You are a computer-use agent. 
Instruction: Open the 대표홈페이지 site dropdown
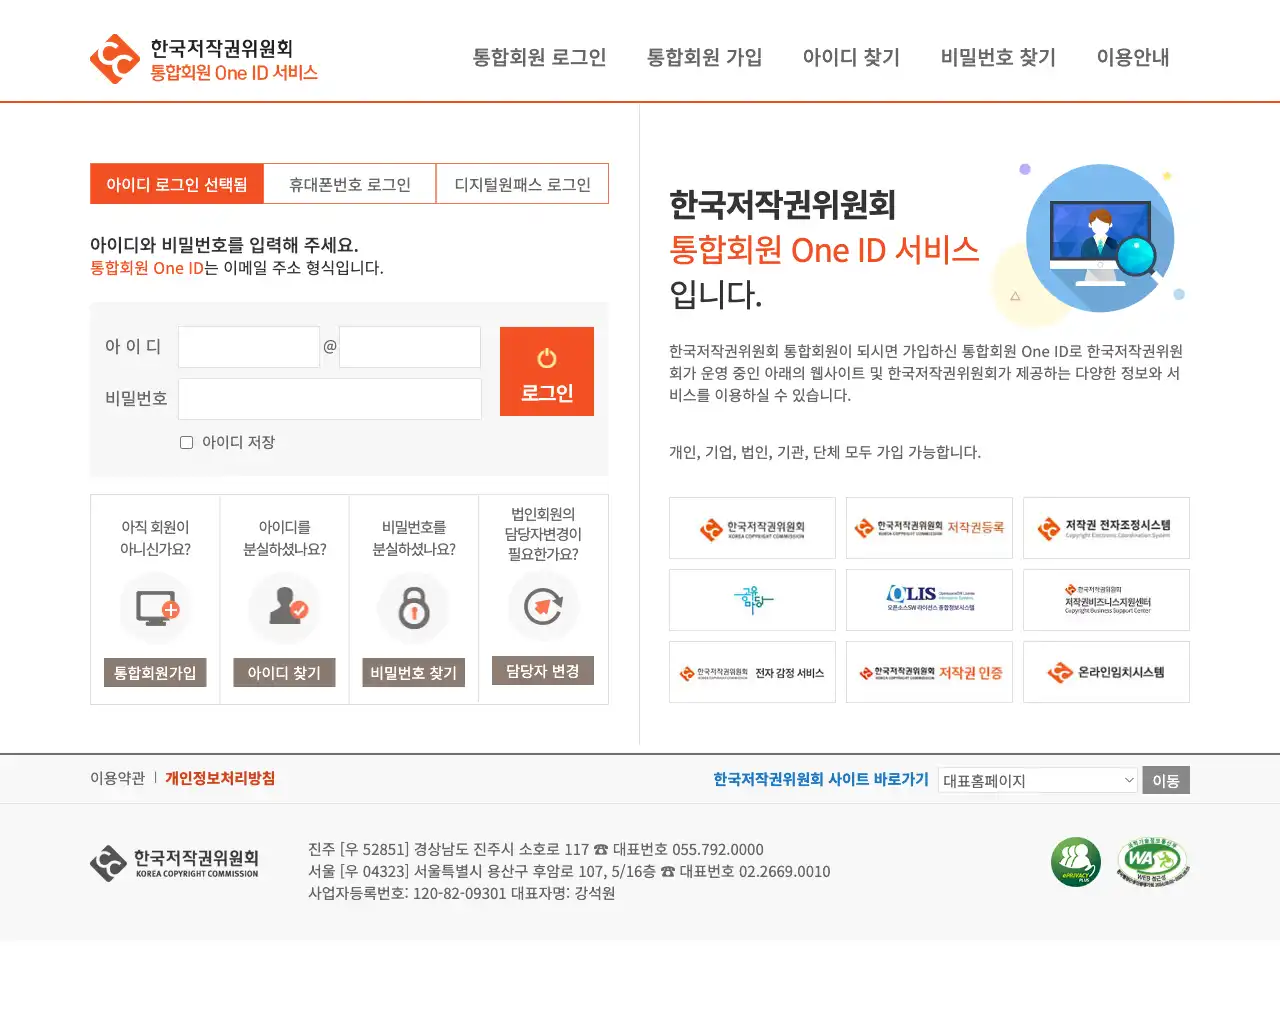tap(1038, 780)
